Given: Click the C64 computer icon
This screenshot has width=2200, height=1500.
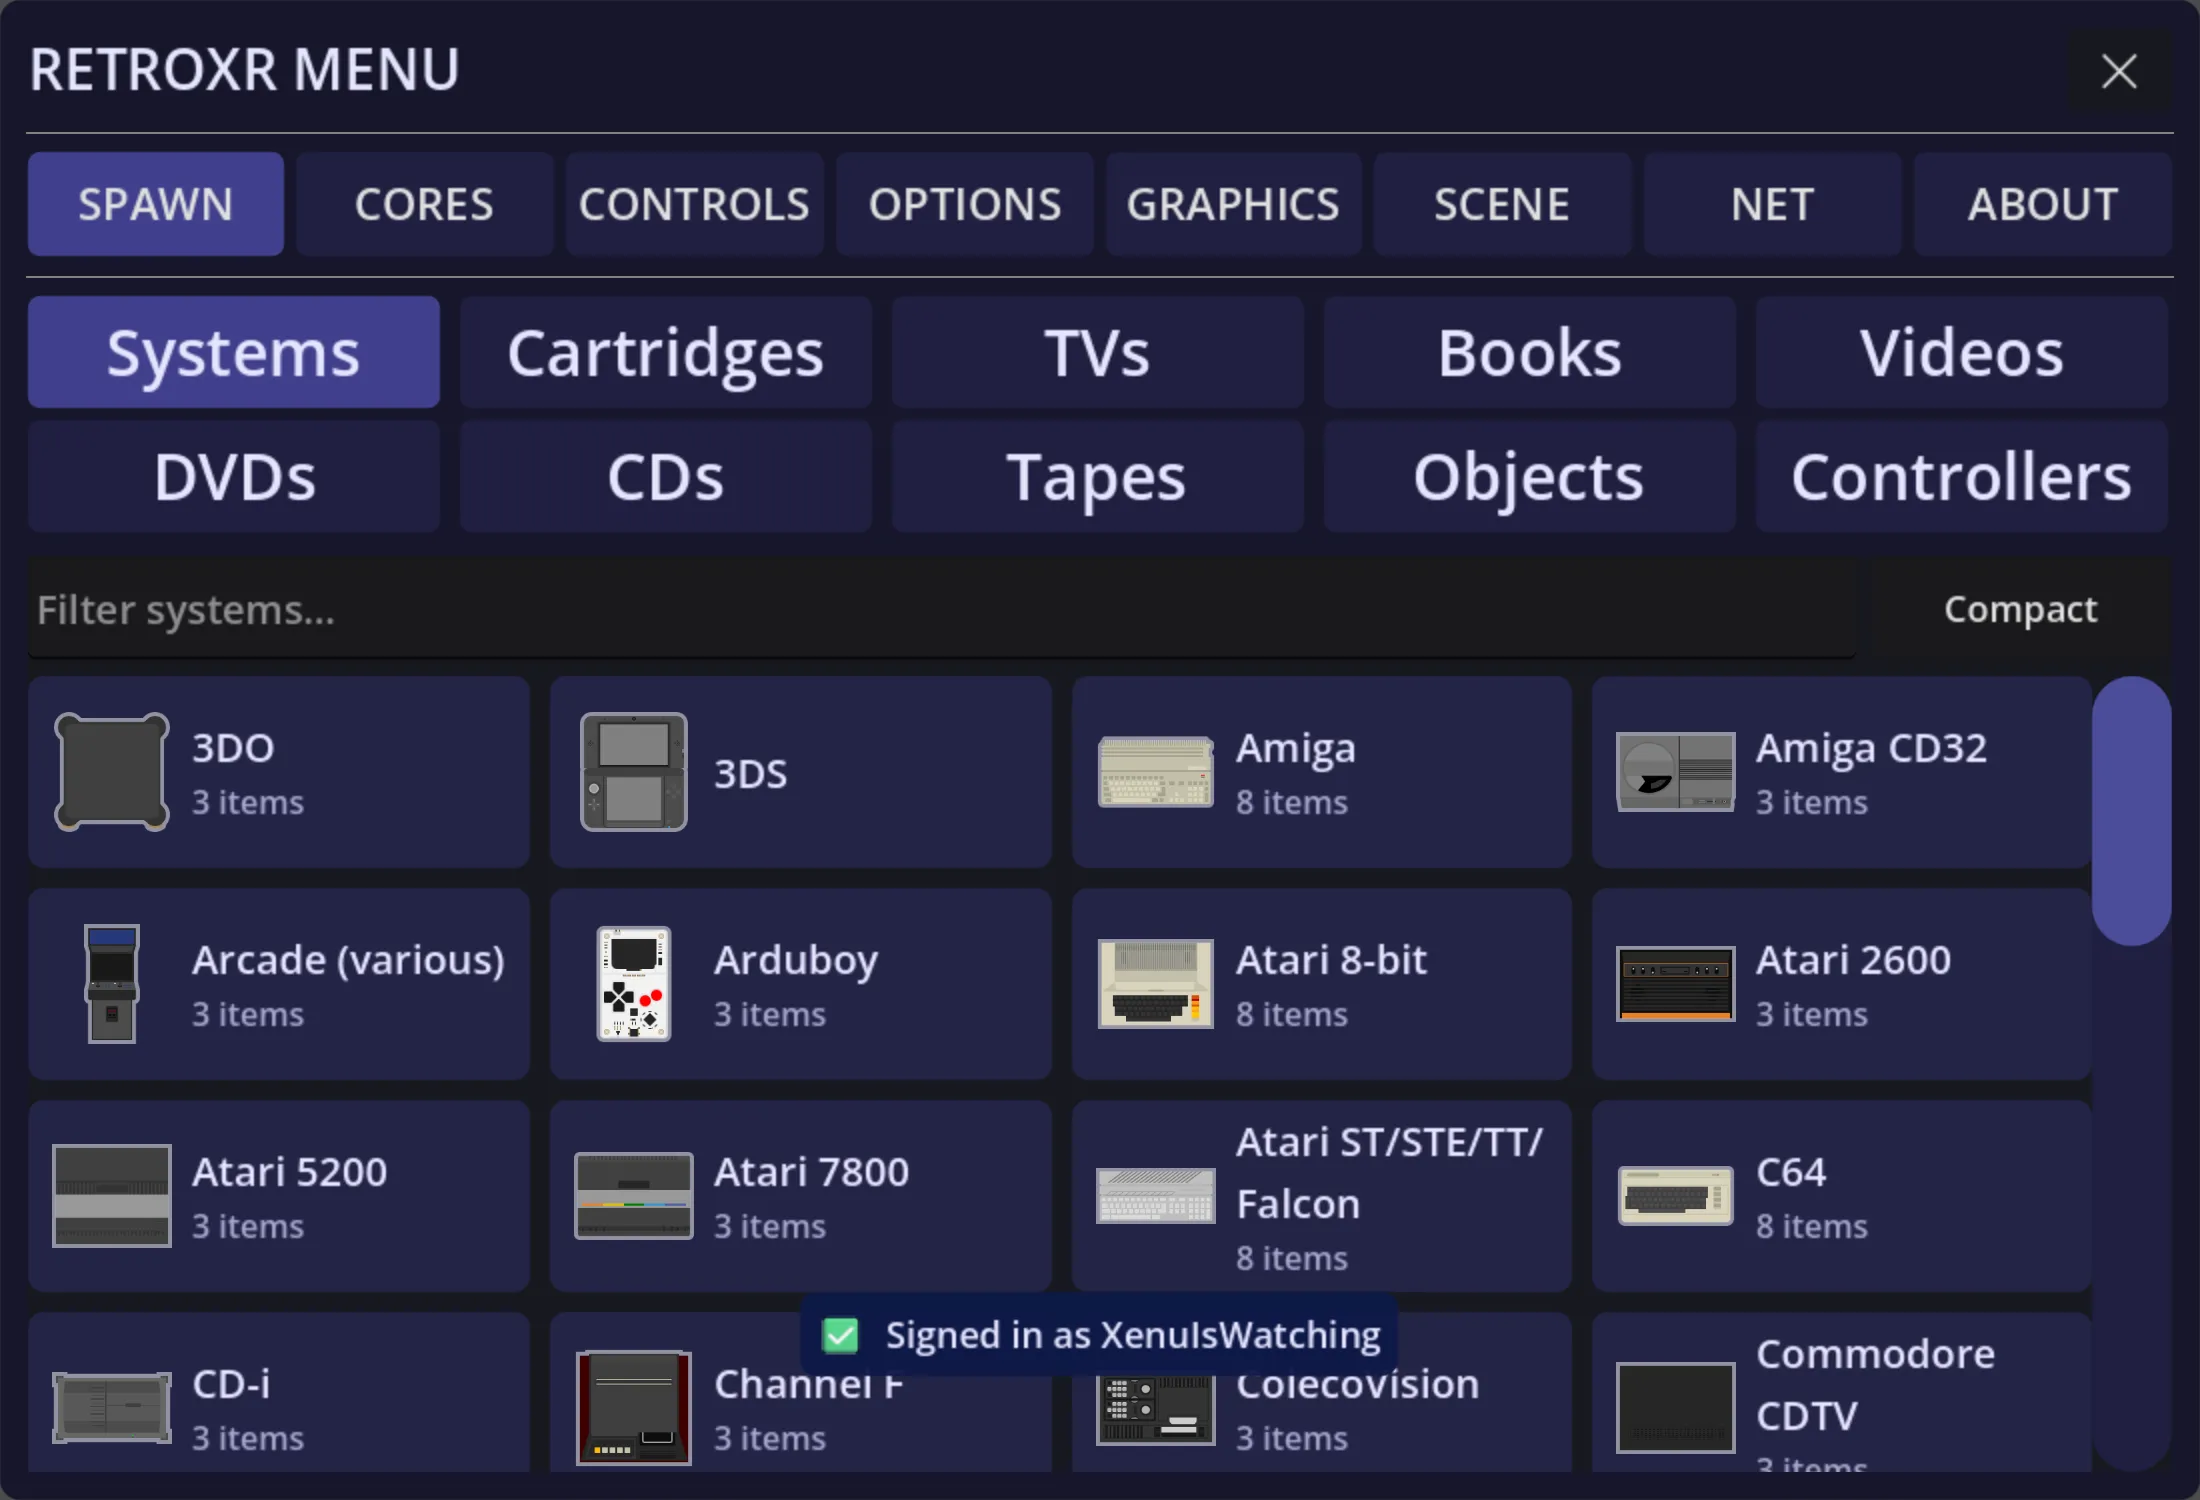Looking at the screenshot, I should click(1675, 1196).
